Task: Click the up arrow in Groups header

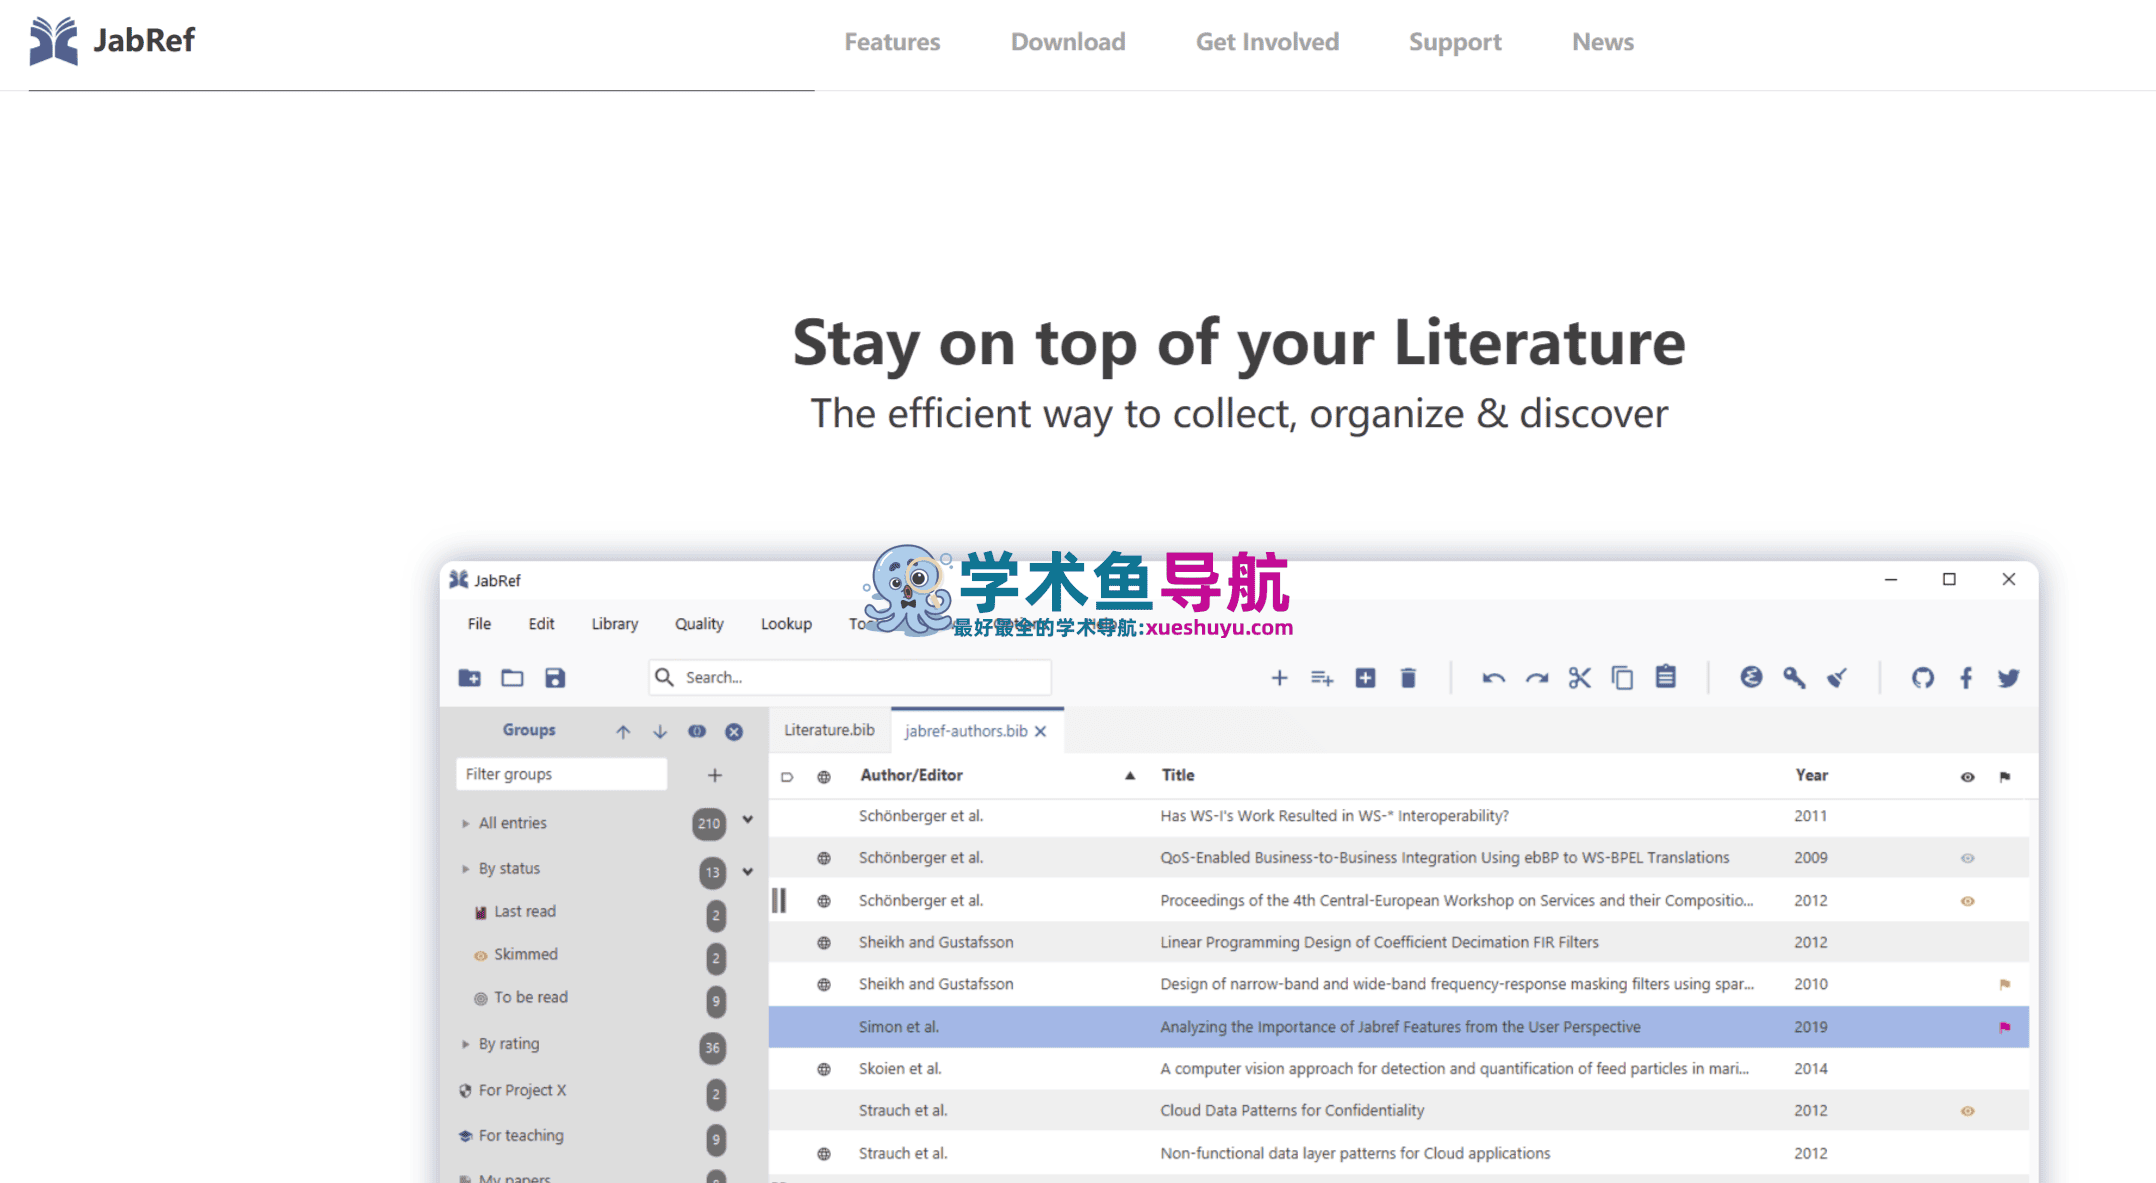Action: (x=623, y=732)
